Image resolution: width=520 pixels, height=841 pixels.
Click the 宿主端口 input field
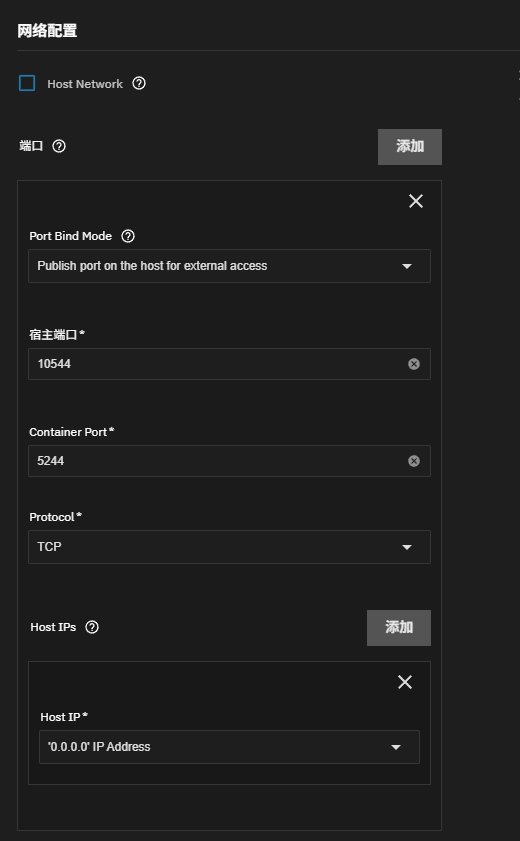(229, 364)
